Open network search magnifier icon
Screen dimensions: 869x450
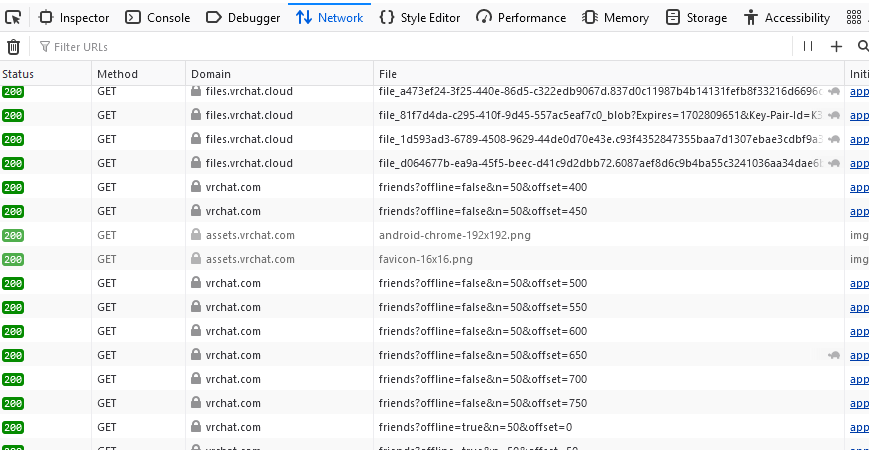coord(862,47)
